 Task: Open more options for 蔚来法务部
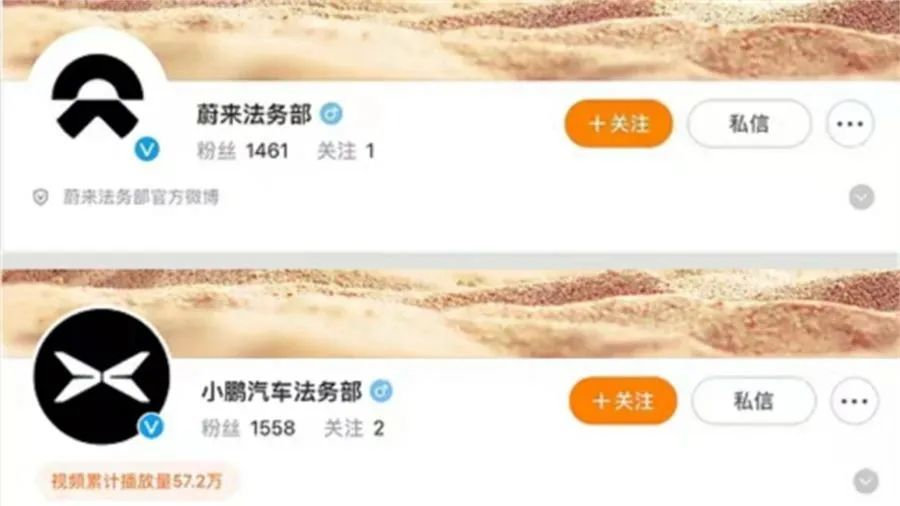850,123
